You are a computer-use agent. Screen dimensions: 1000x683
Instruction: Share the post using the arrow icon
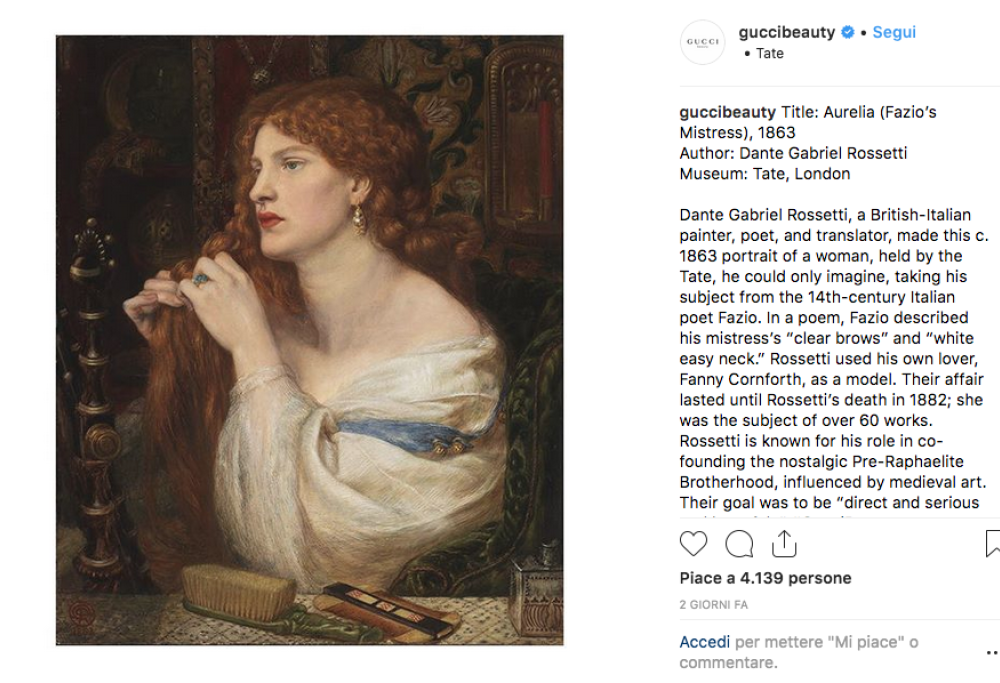tap(784, 543)
